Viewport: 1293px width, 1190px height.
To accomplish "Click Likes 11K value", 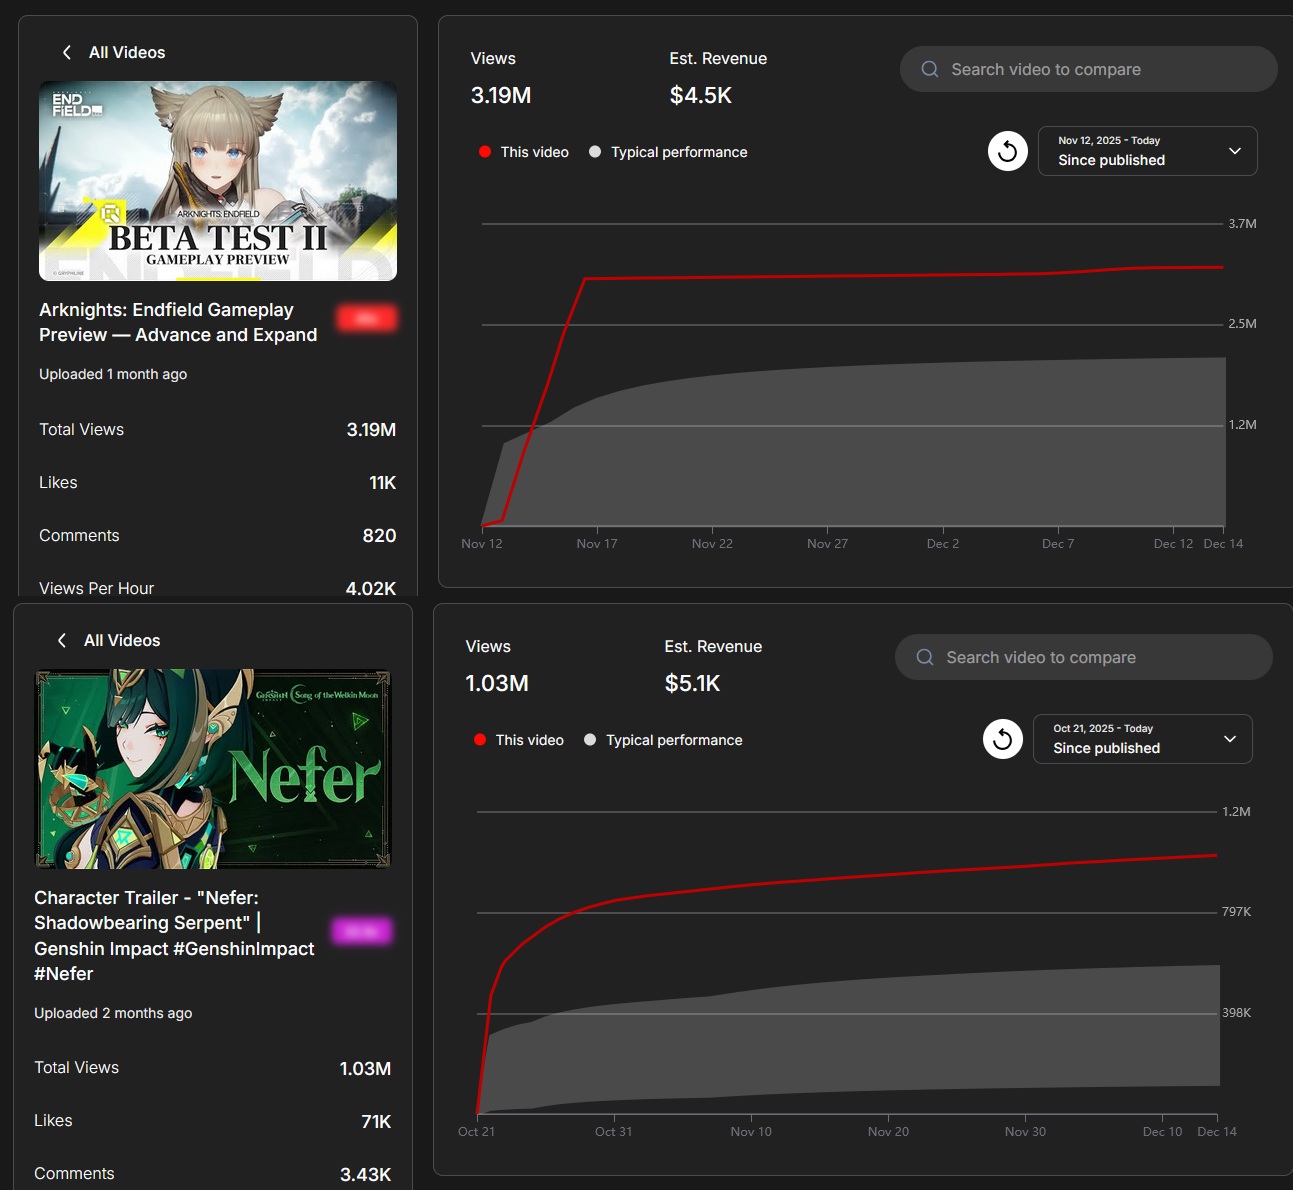I will pos(383,482).
